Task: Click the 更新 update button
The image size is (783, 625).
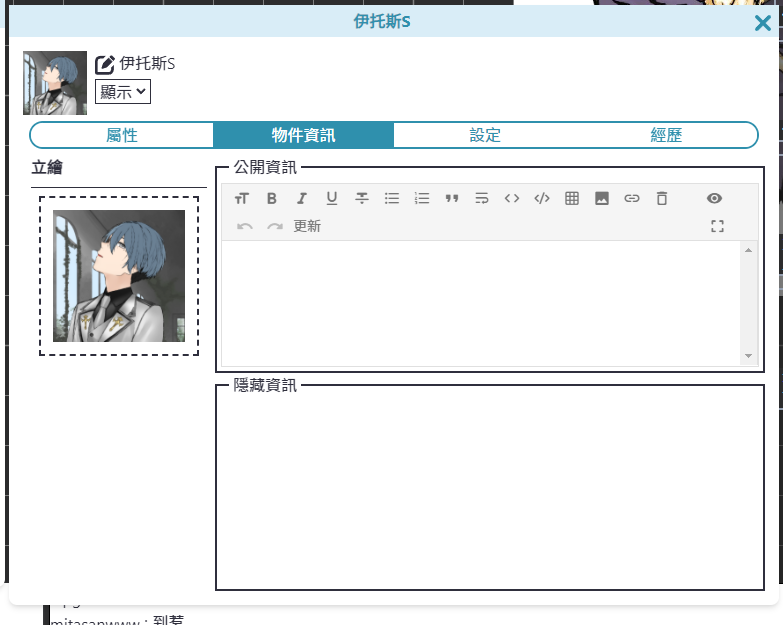Action: 307,227
